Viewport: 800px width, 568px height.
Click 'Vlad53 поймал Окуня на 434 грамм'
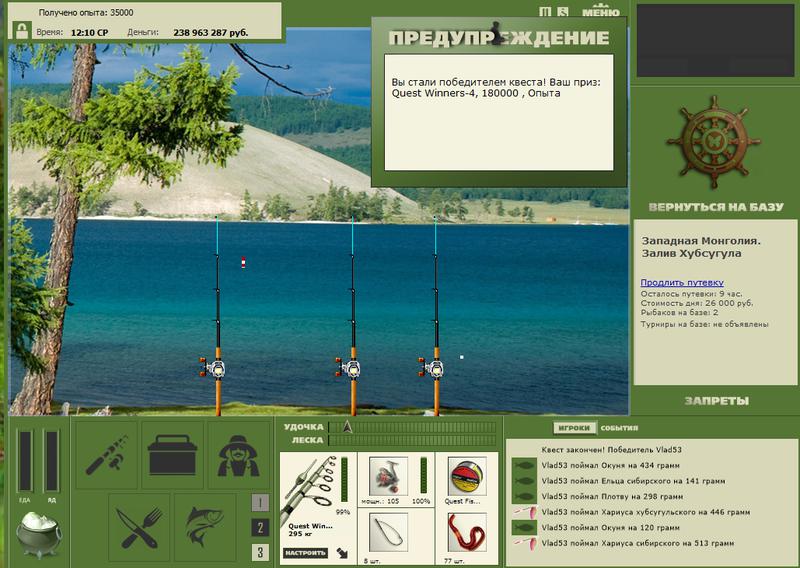pyautogui.click(x=611, y=465)
